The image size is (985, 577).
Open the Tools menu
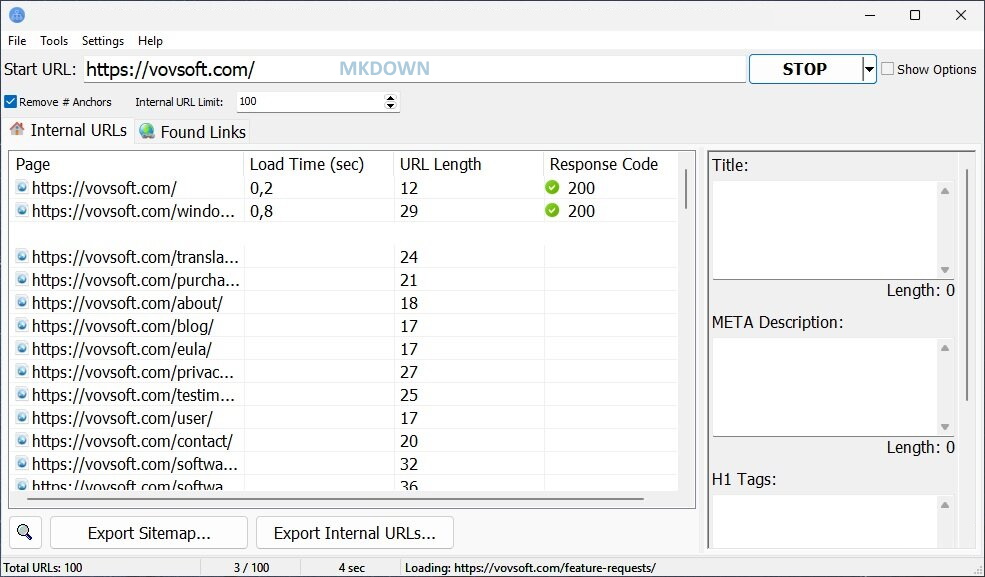pyautogui.click(x=54, y=41)
